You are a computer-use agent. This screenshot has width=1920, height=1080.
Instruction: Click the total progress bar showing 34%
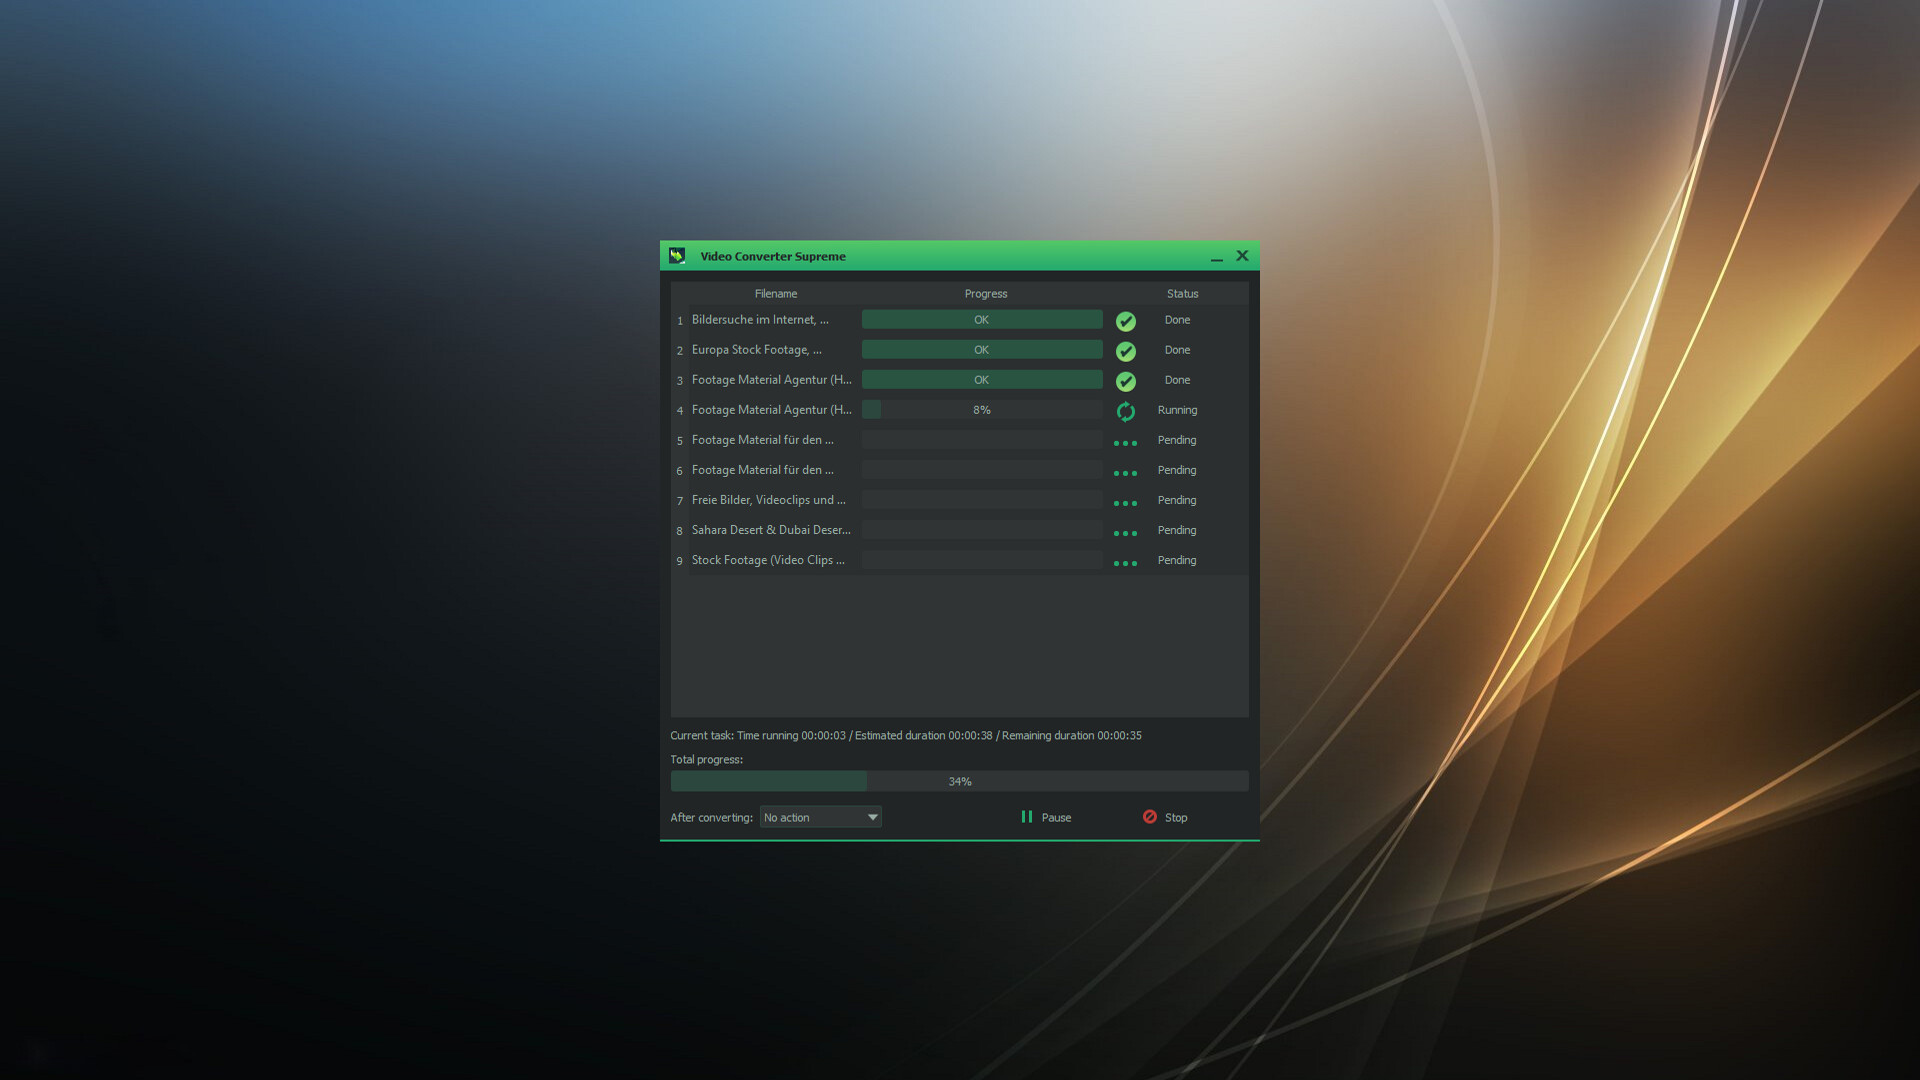(x=959, y=781)
